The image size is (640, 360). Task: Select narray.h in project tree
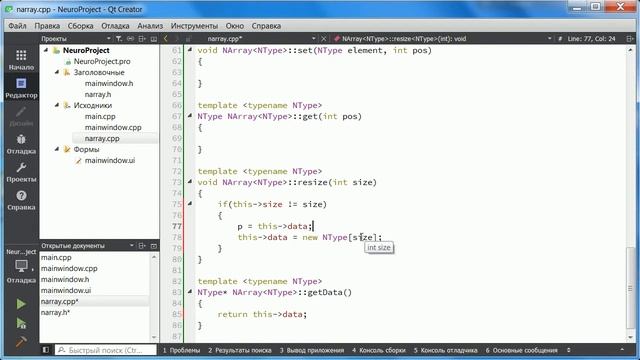(x=98, y=94)
